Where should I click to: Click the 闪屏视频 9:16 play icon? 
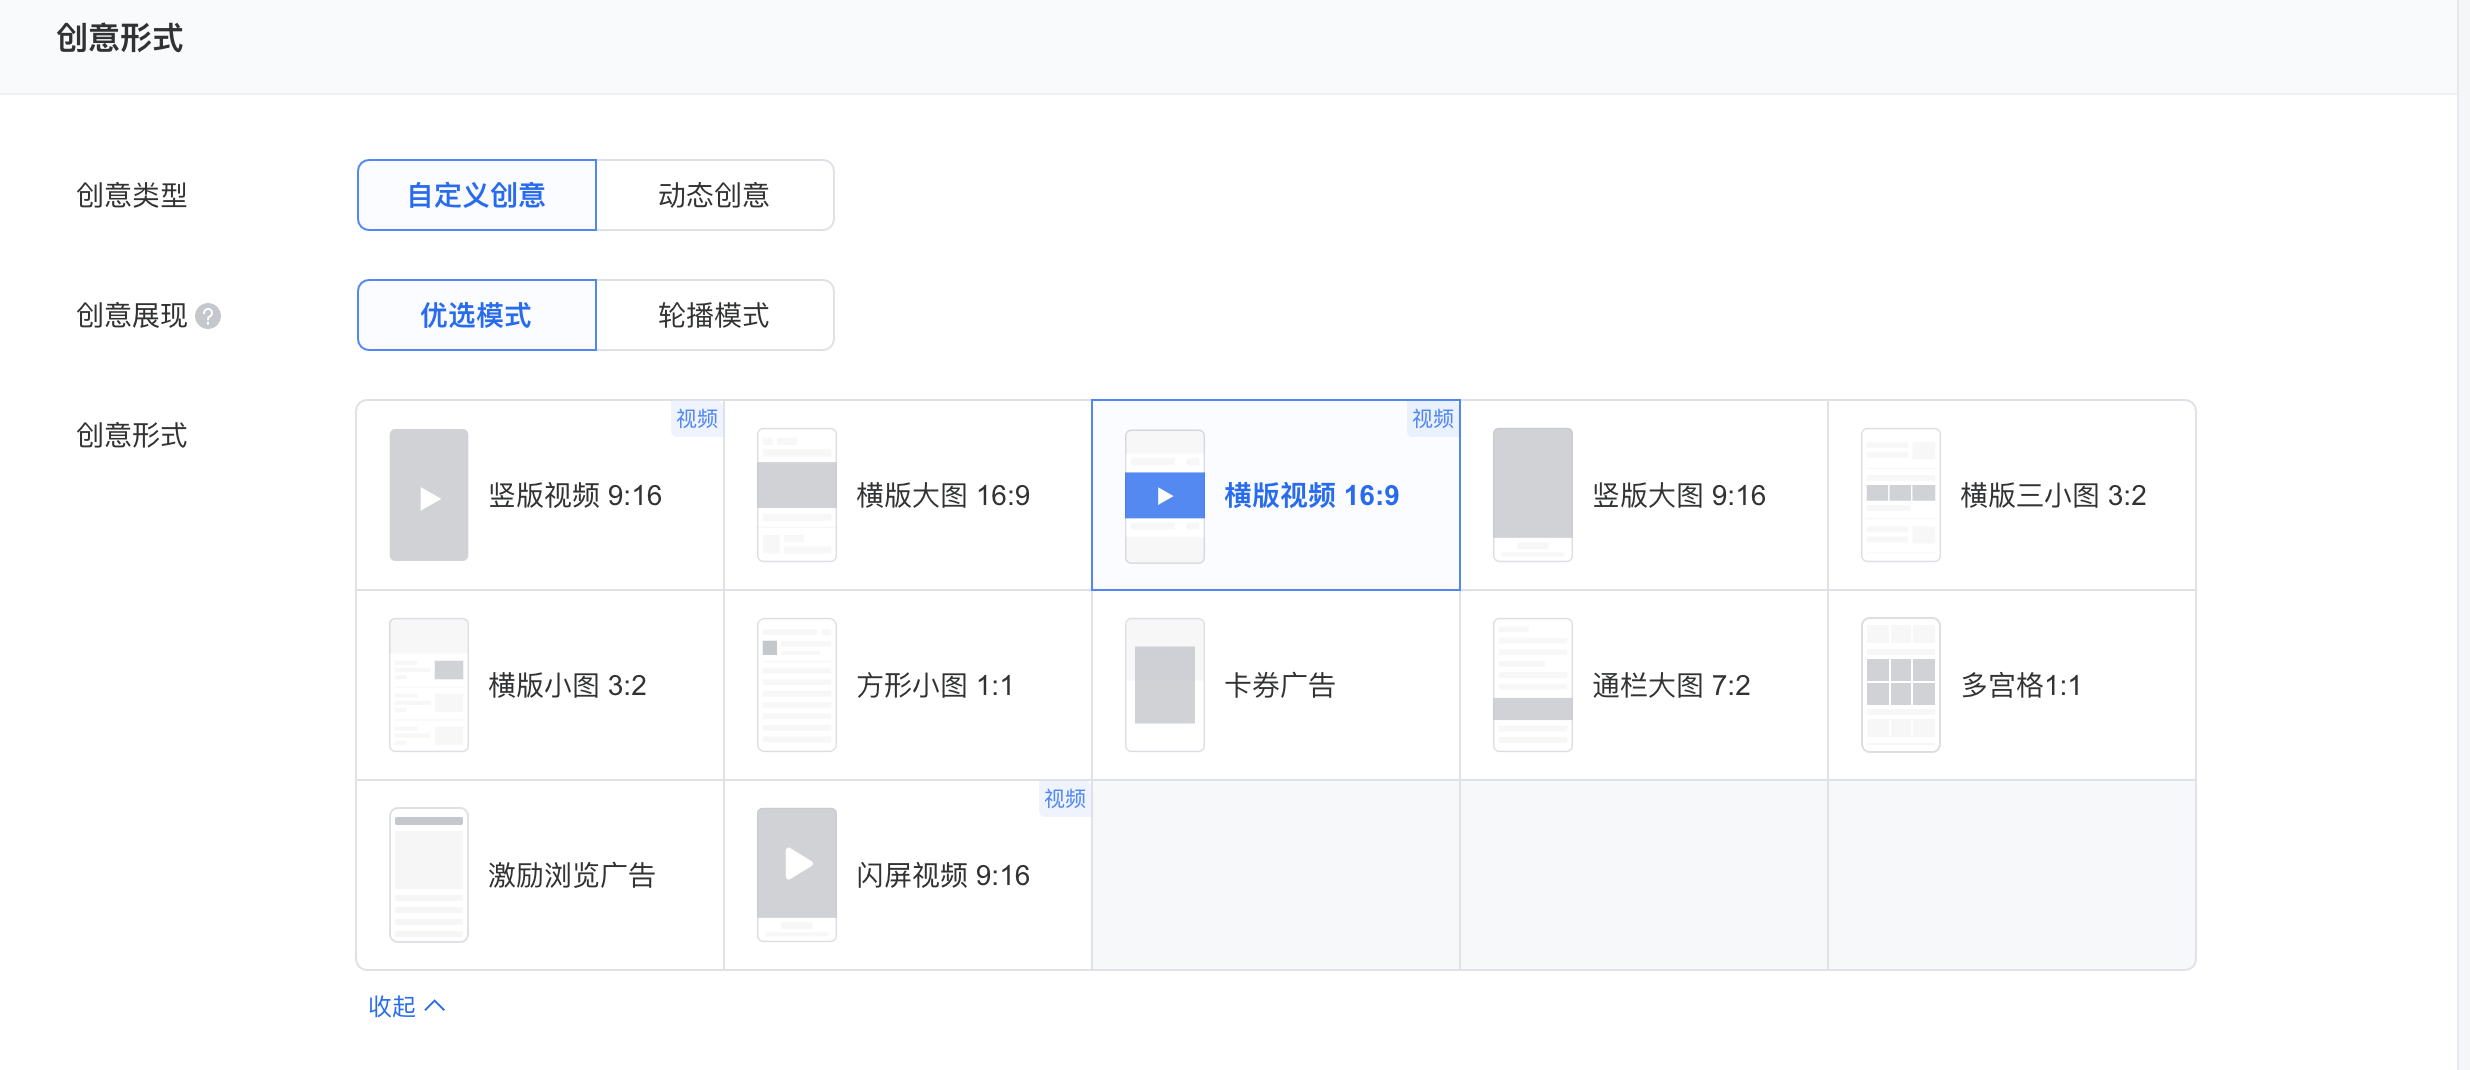click(x=797, y=864)
